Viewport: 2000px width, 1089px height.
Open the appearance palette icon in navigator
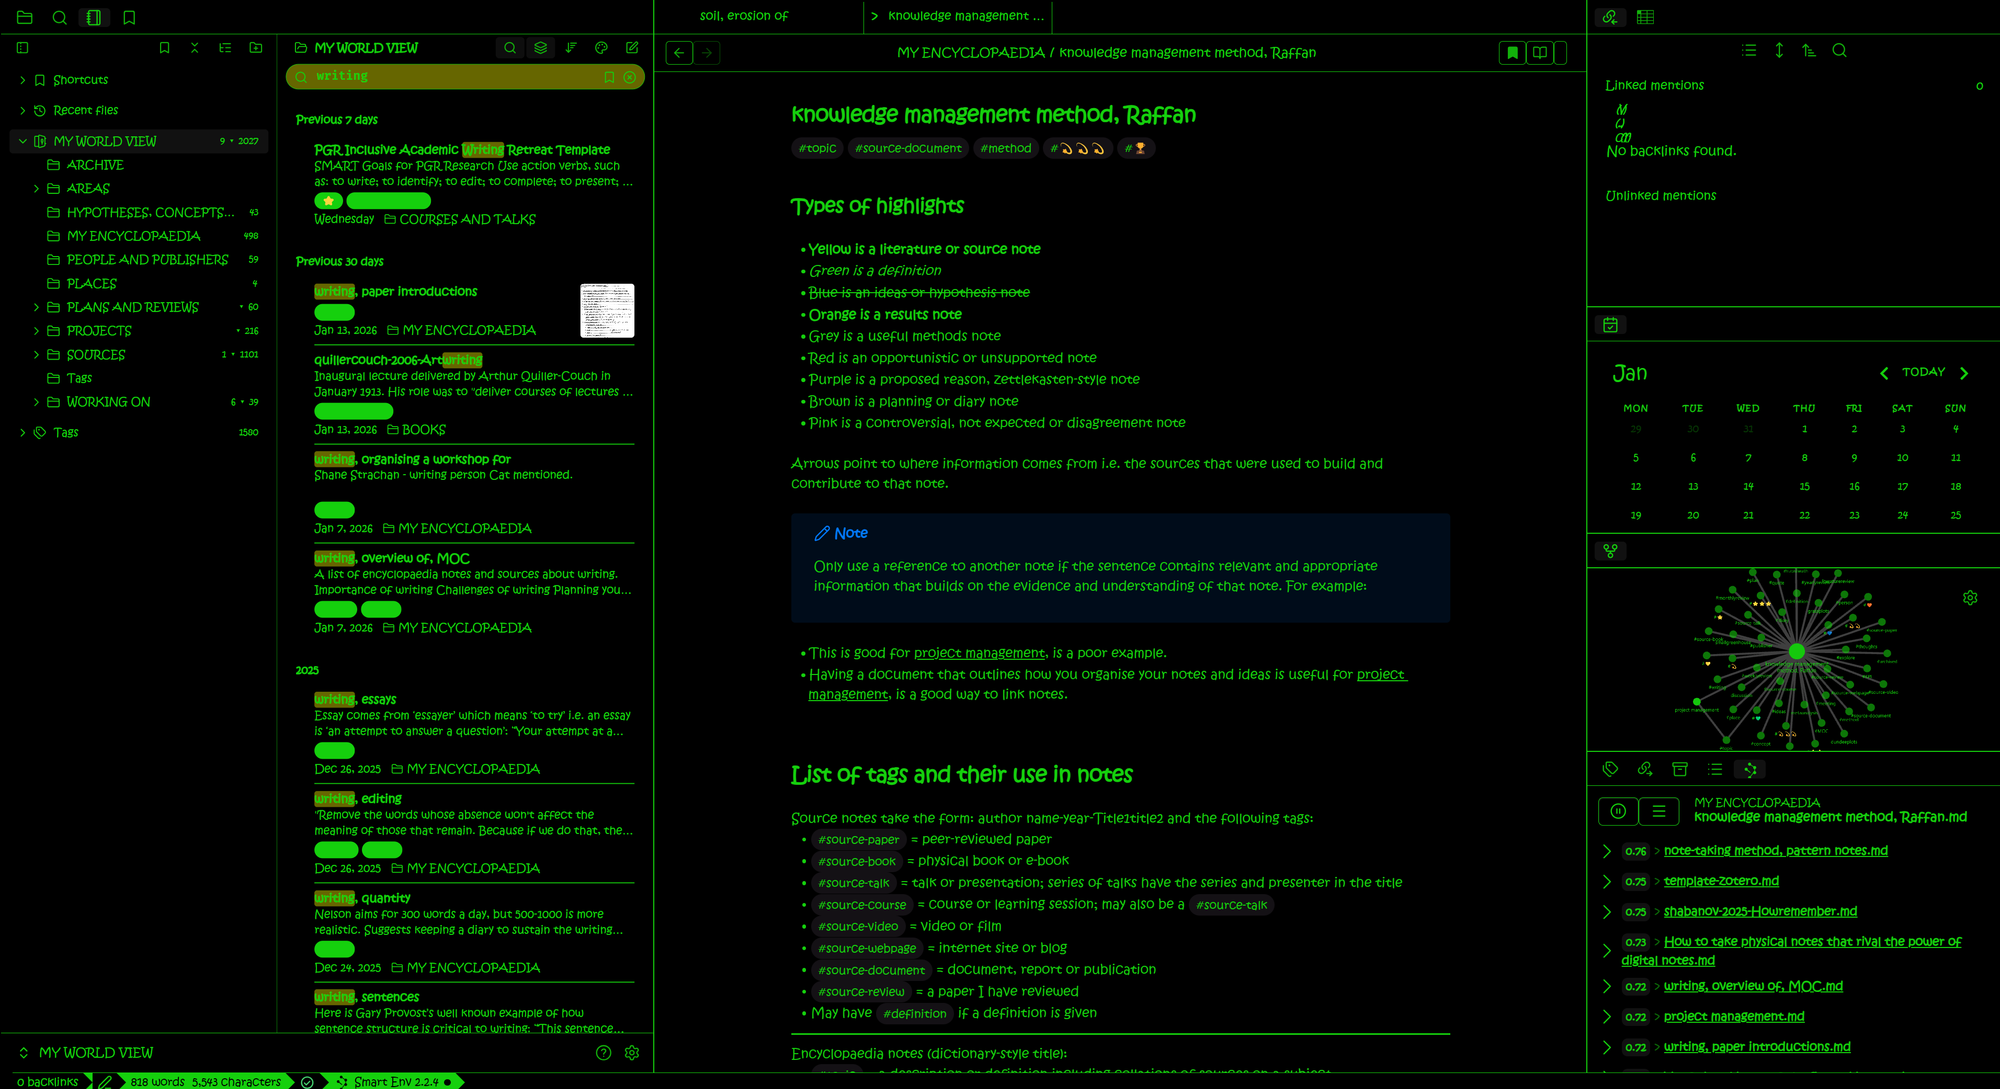[601, 48]
